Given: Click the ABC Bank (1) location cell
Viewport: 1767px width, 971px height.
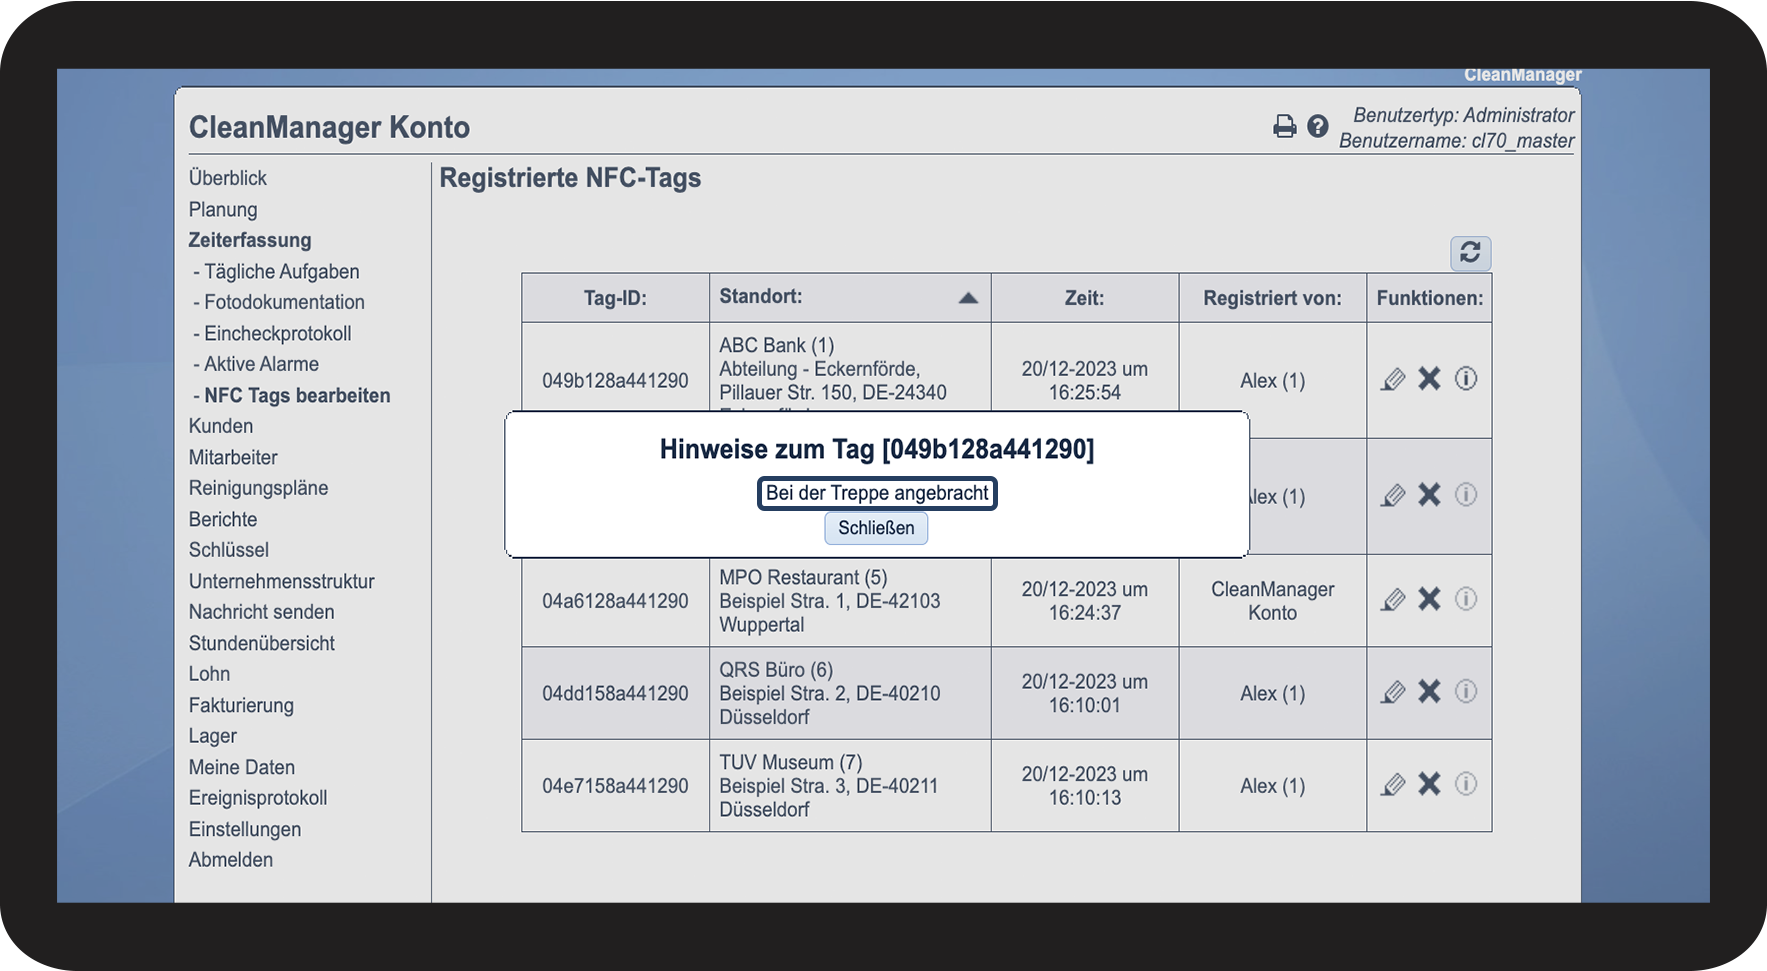Looking at the screenshot, I should (850, 368).
